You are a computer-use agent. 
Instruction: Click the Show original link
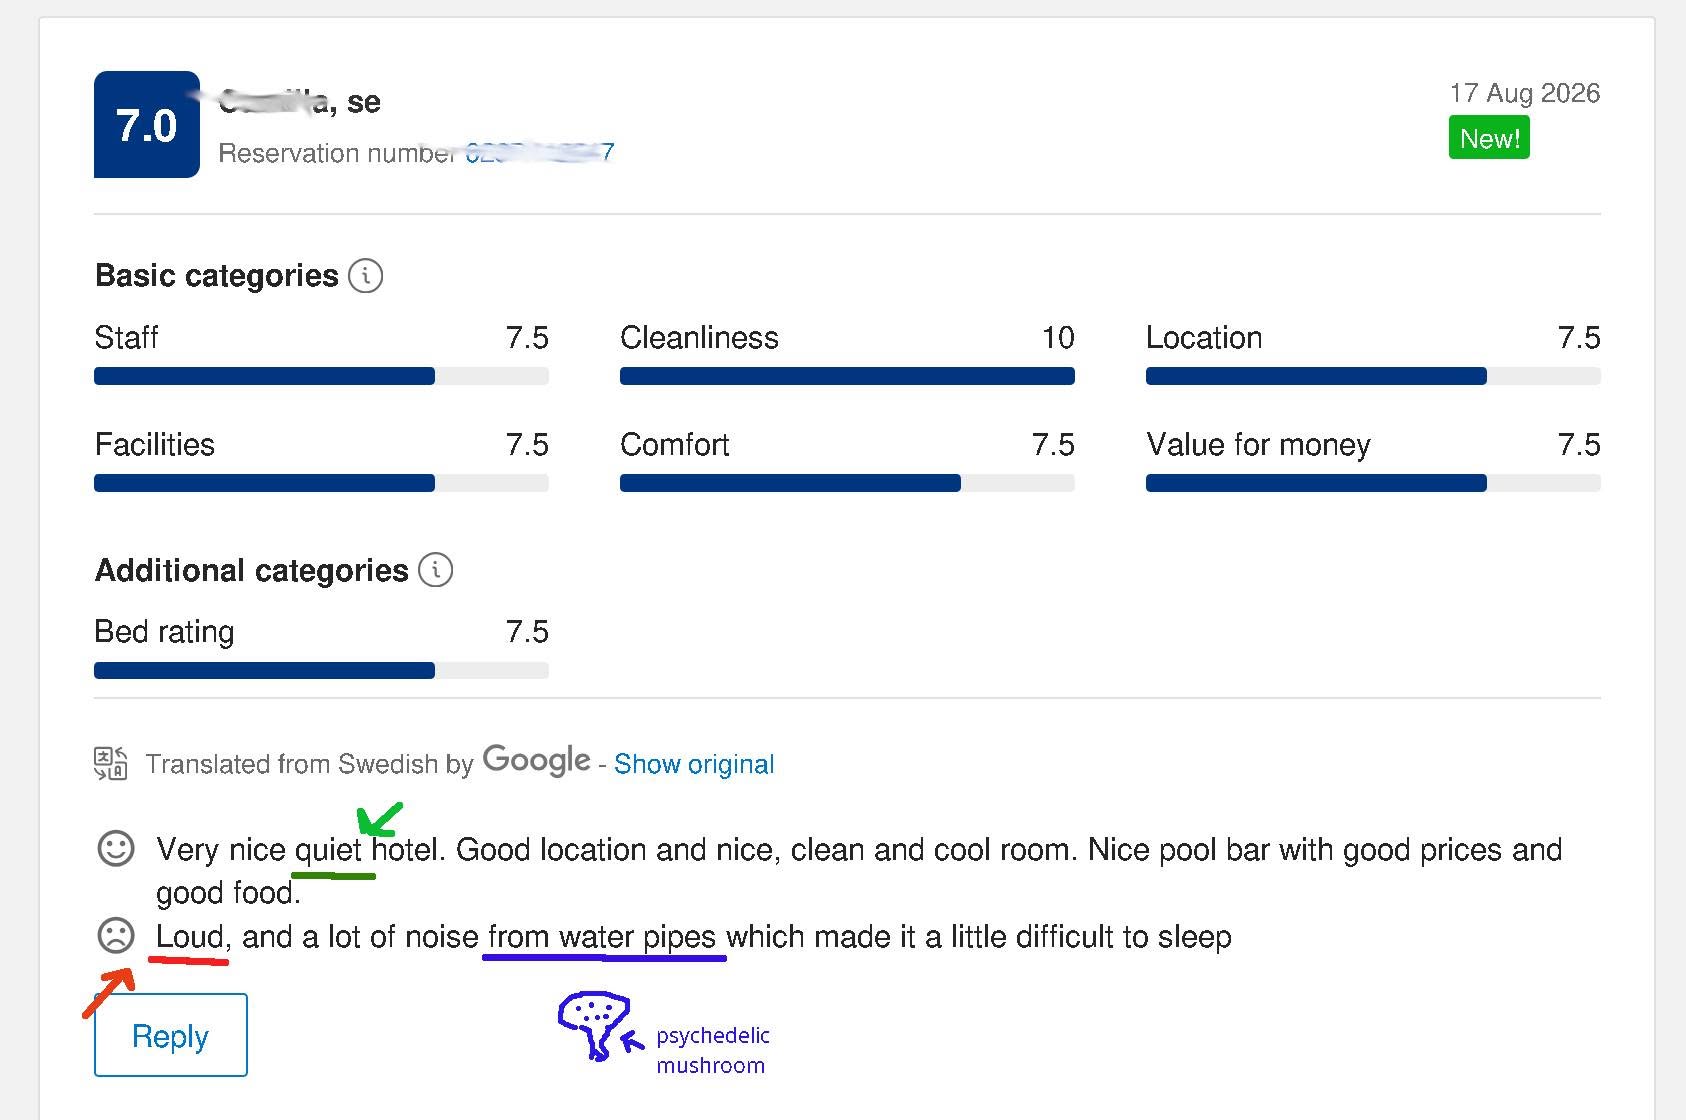pos(694,764)
